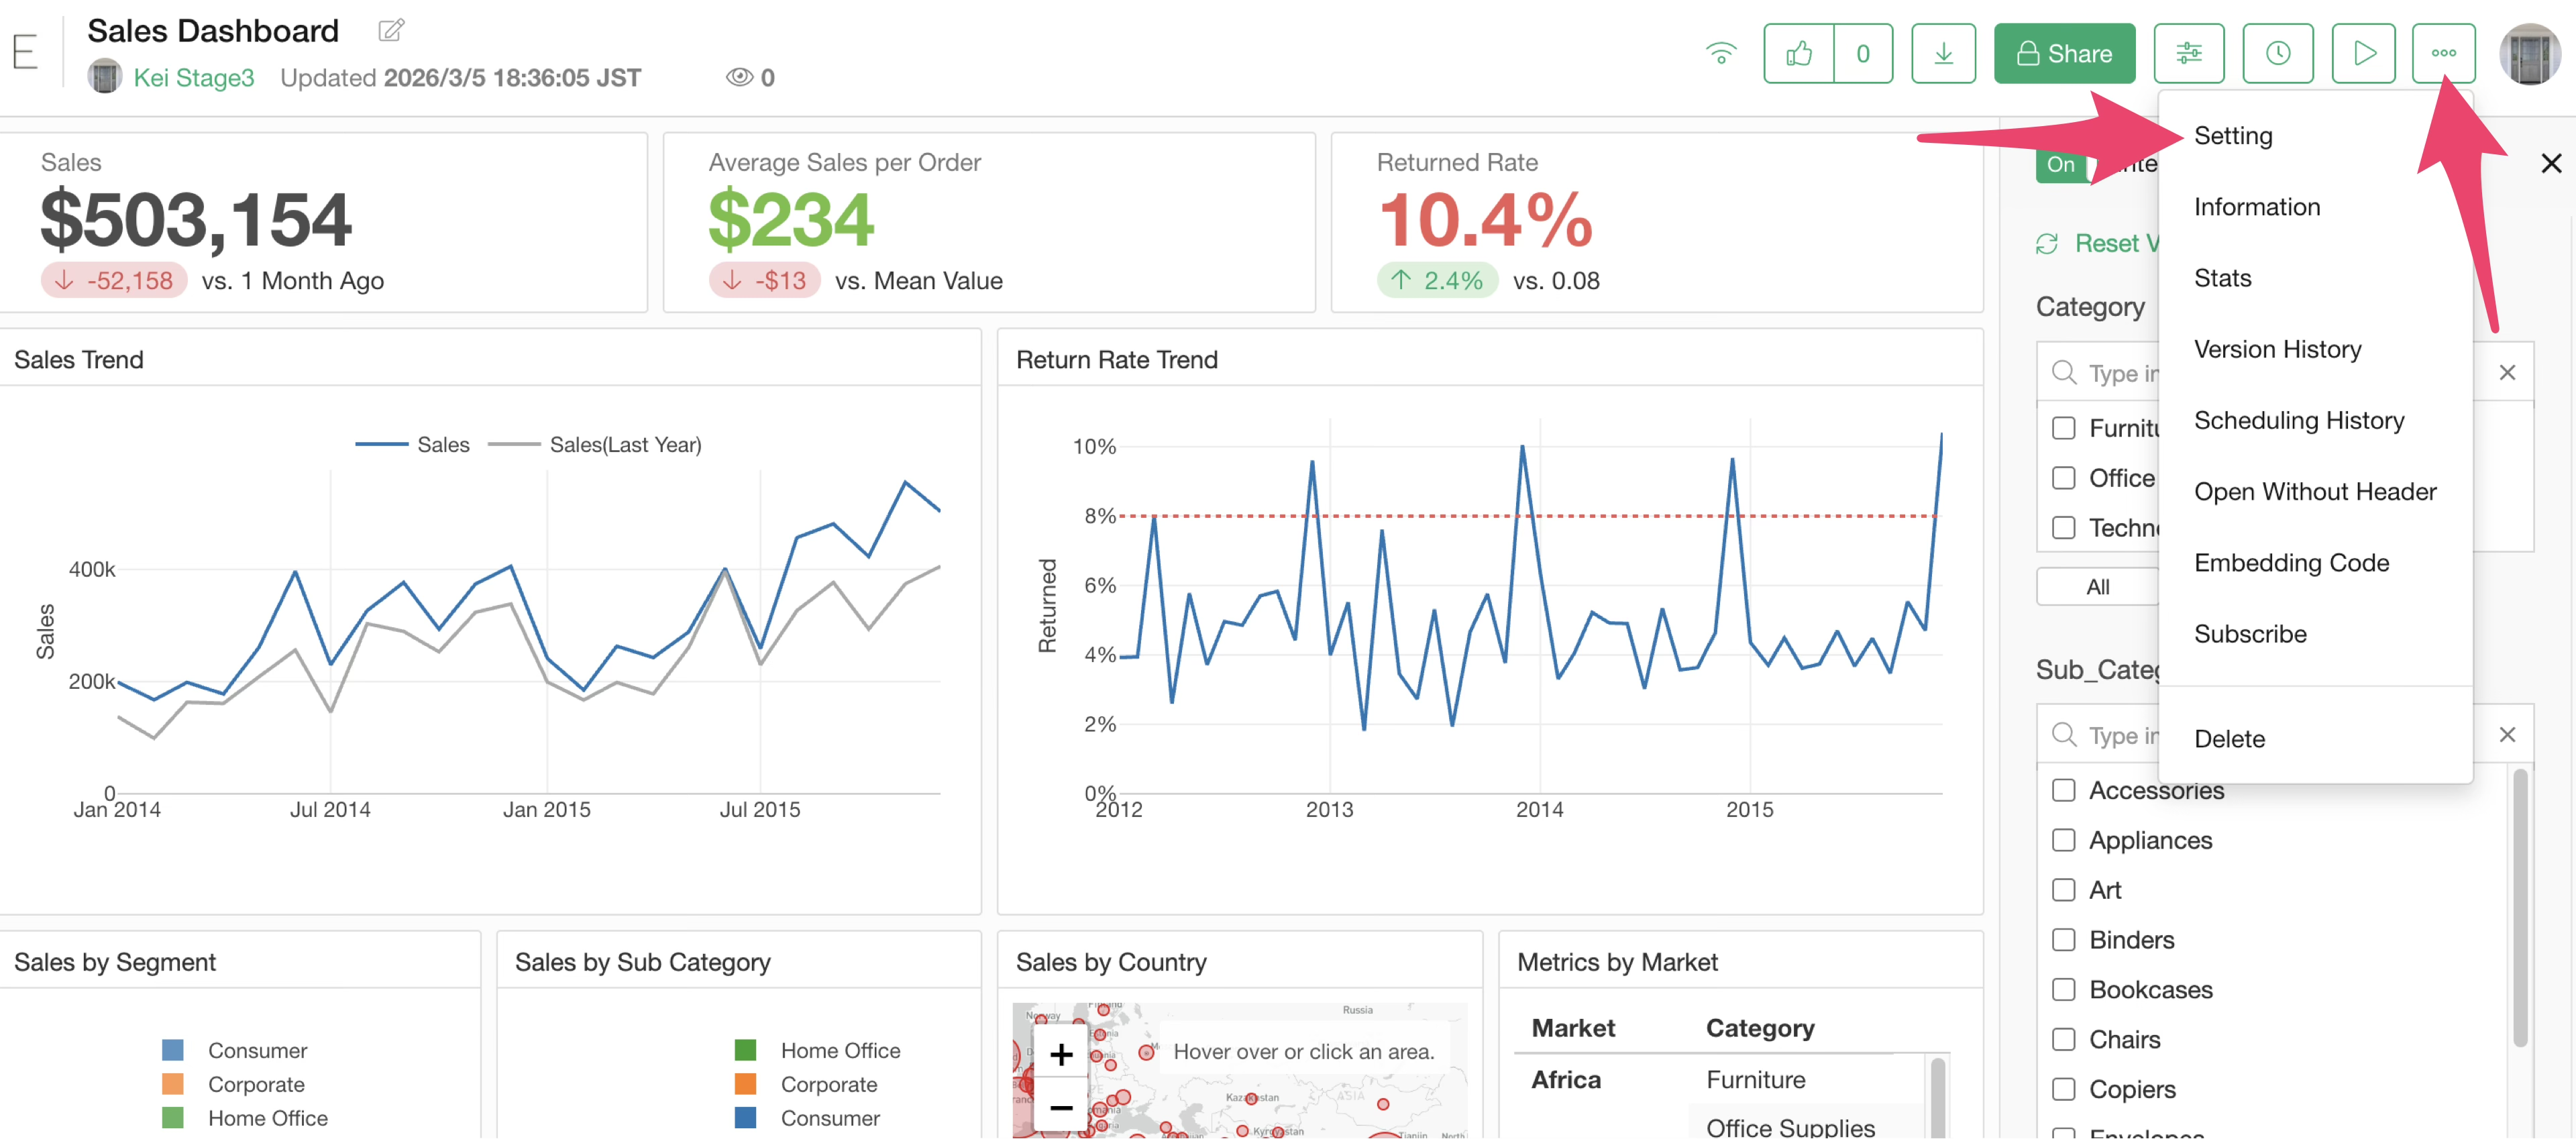
Task: Enable the Chairs checkbox
Action: (x=2063, y=1039)
